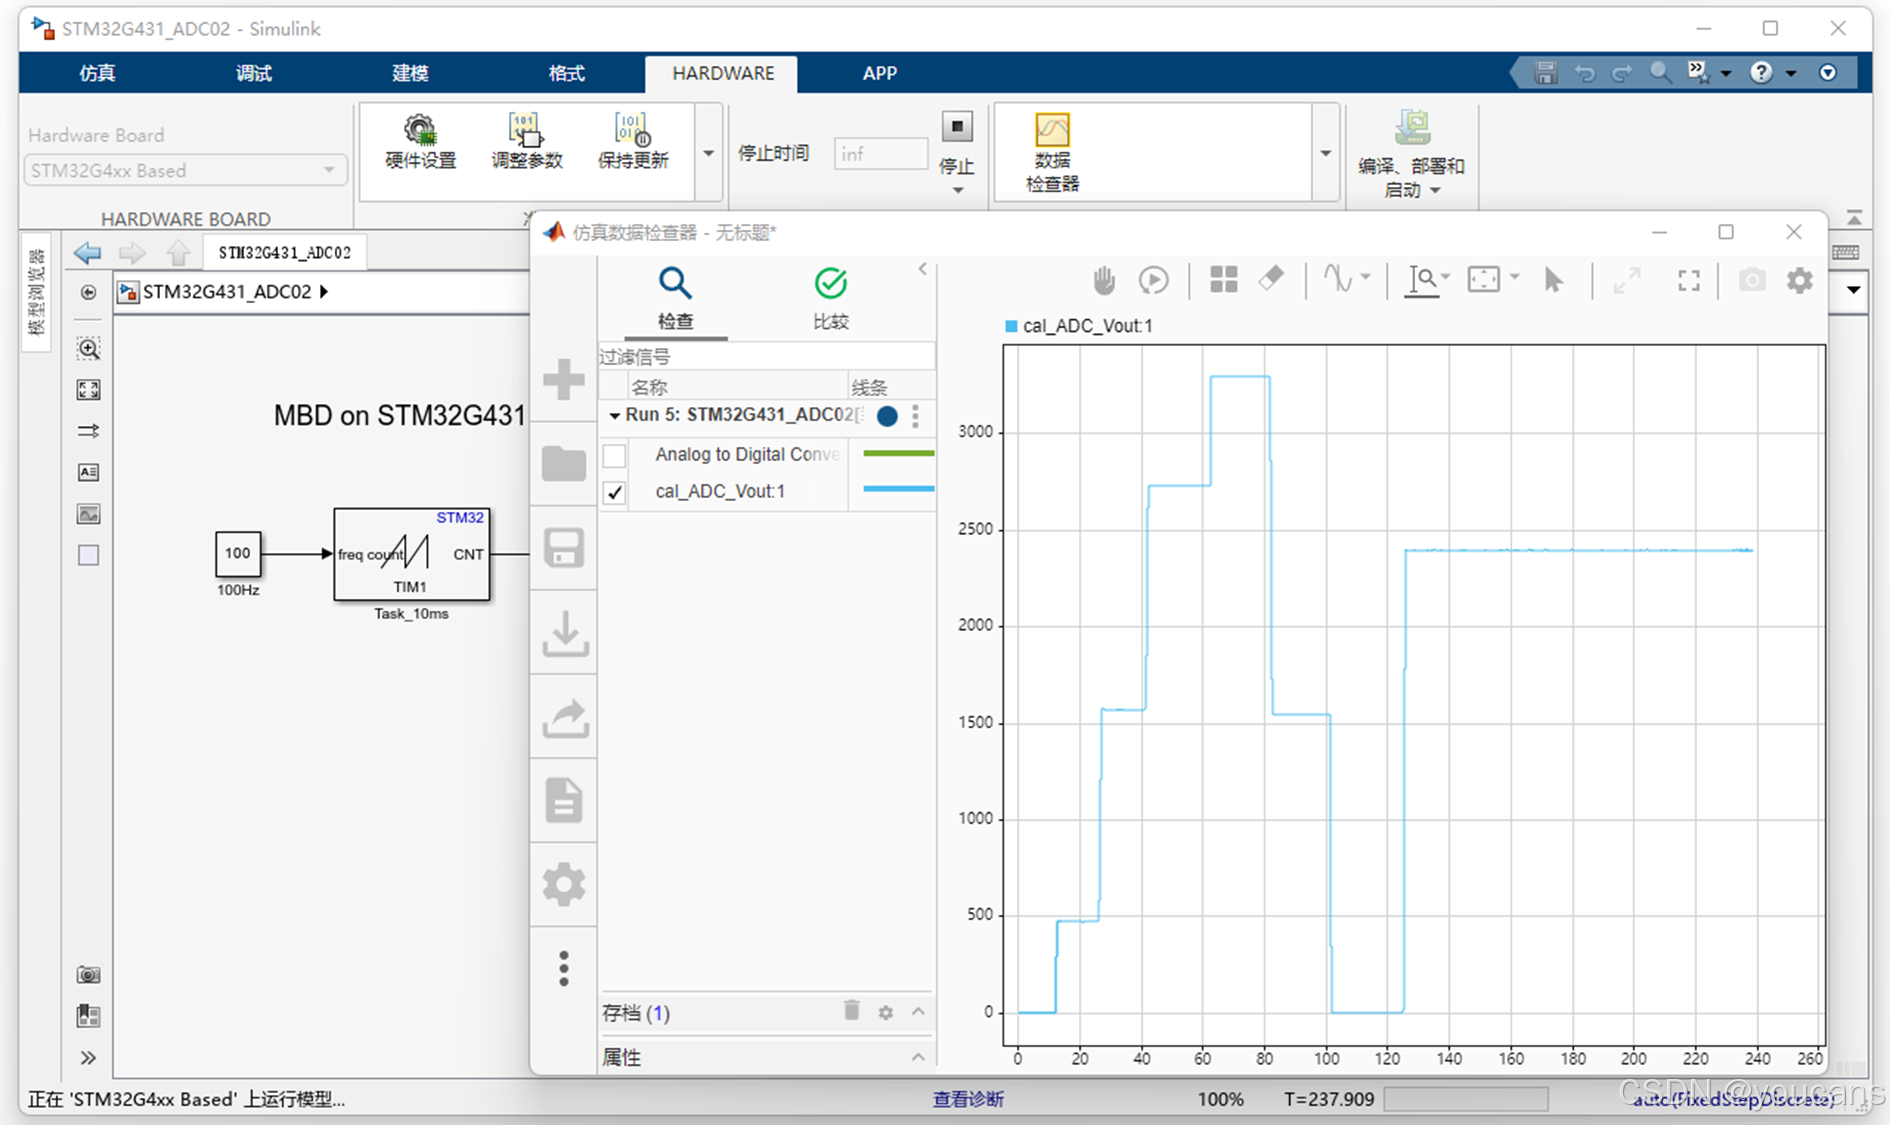The image size is (1890, 1125).
Task: Click the folder open-session icon
Action: pos(564,463)
